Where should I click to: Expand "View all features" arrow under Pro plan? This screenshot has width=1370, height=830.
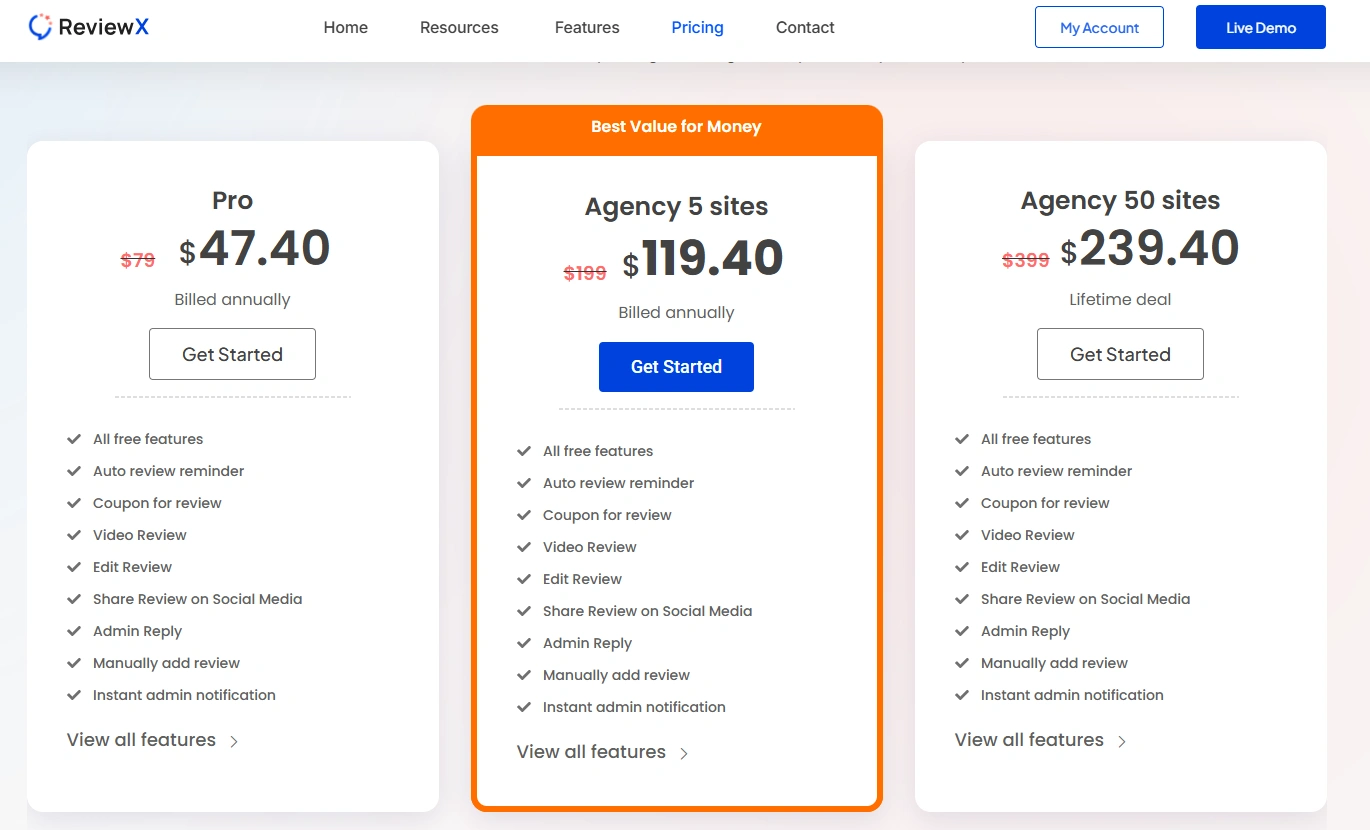pos(234,741)
